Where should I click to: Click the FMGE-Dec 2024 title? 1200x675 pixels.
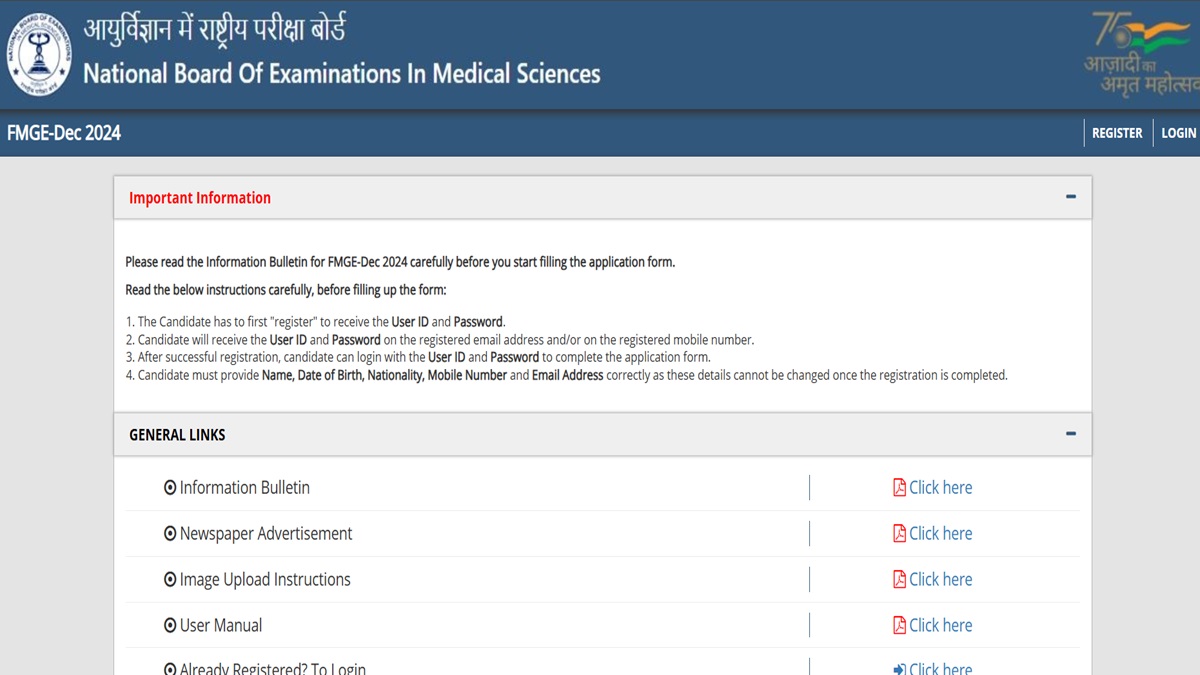click(64, 133)
